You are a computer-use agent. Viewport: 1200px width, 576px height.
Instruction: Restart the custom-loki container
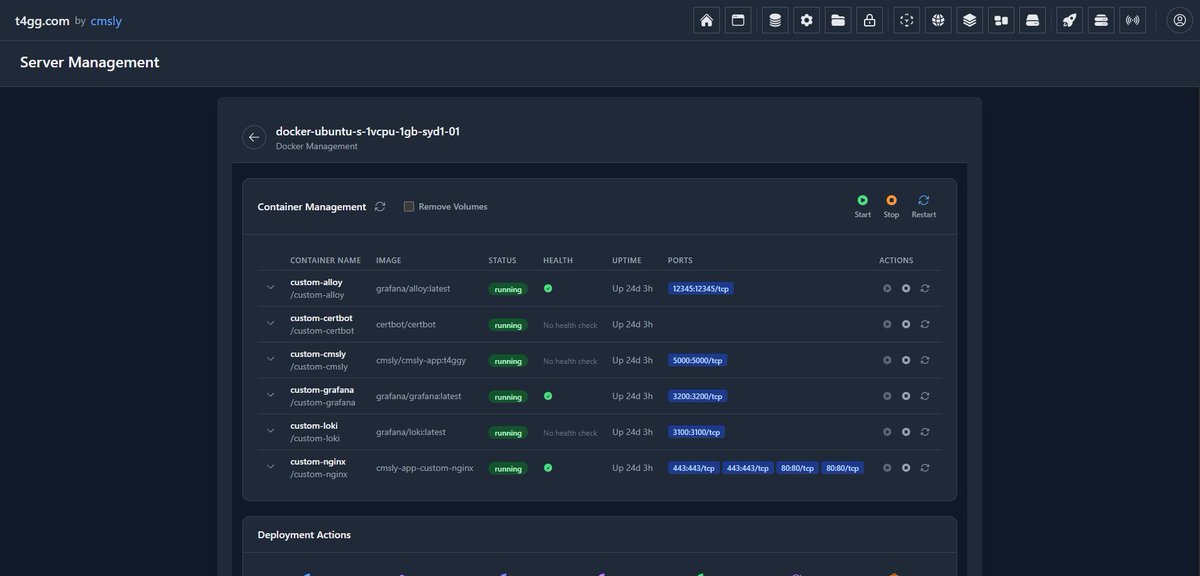tap(925, 432)
